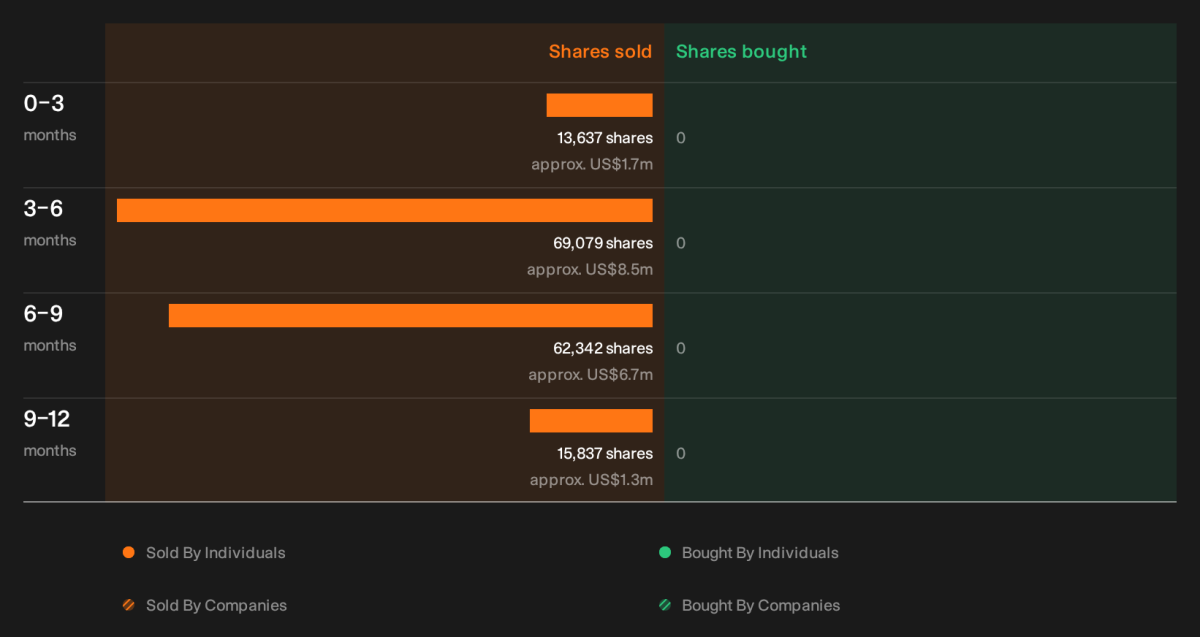Viewport: 1200px width, 637px height.
Task: Click the 15,837 shares value
Action: coord(605,453)
